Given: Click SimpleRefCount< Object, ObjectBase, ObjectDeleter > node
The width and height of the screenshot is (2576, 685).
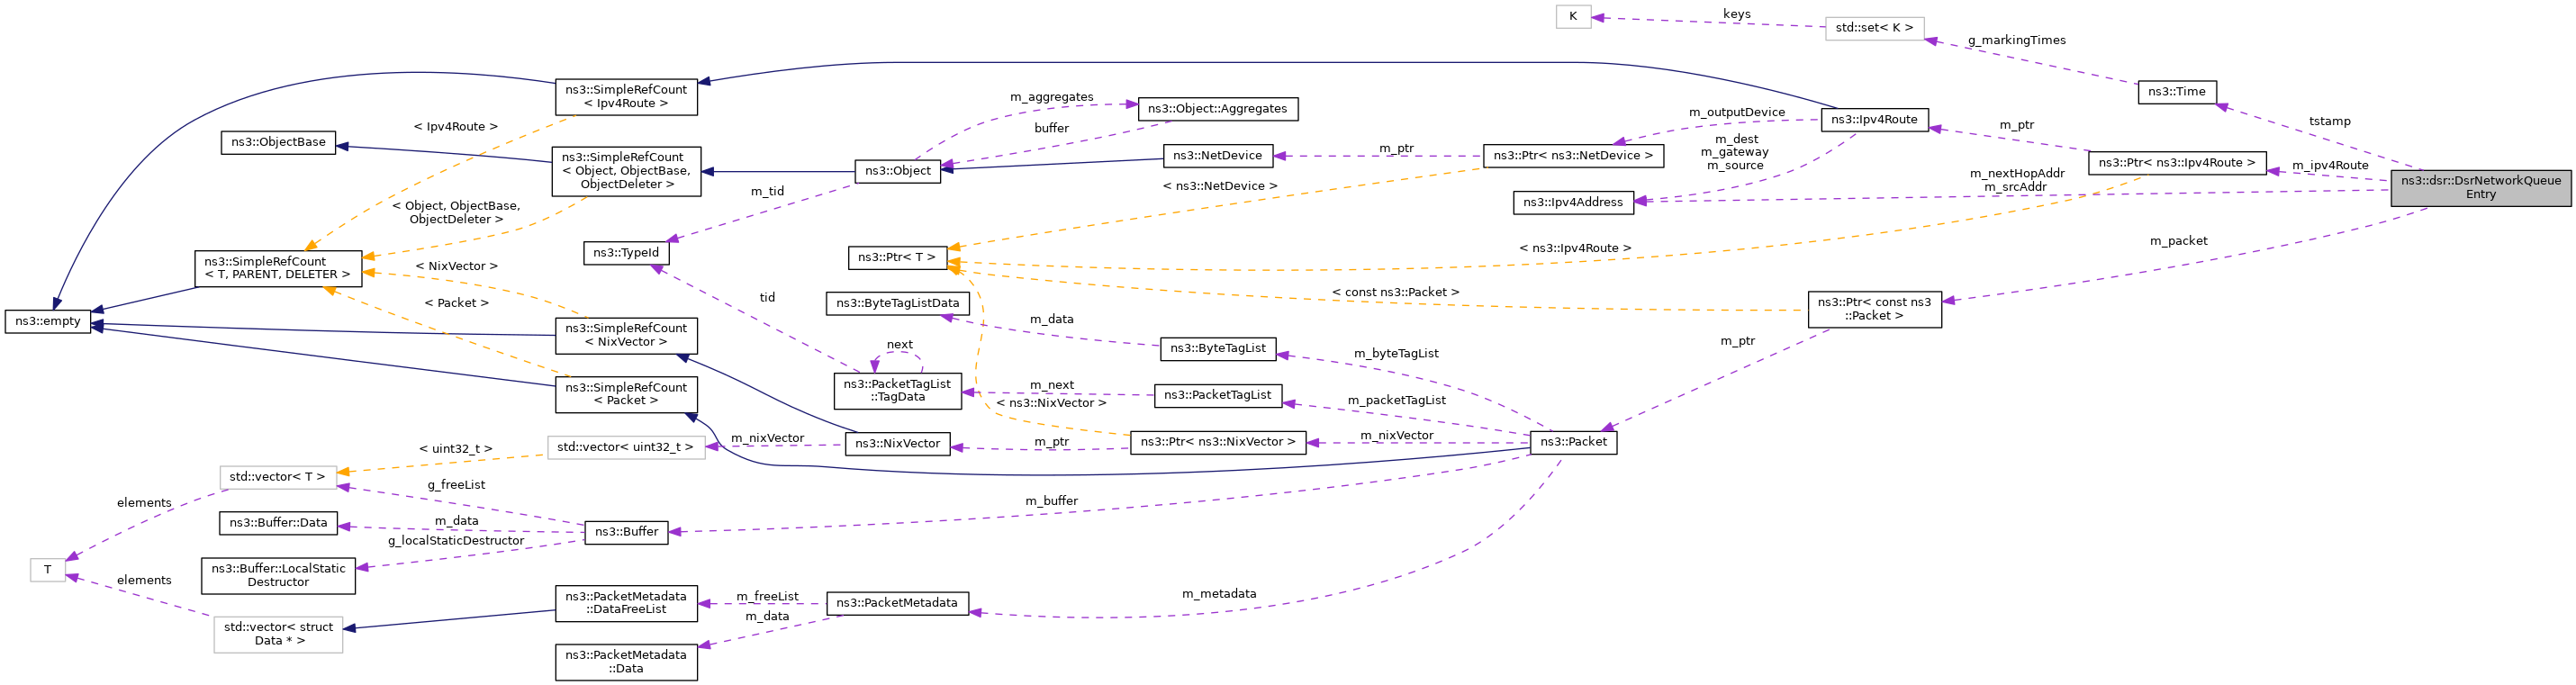Looking at the screenshot, I should coord(626,171).
